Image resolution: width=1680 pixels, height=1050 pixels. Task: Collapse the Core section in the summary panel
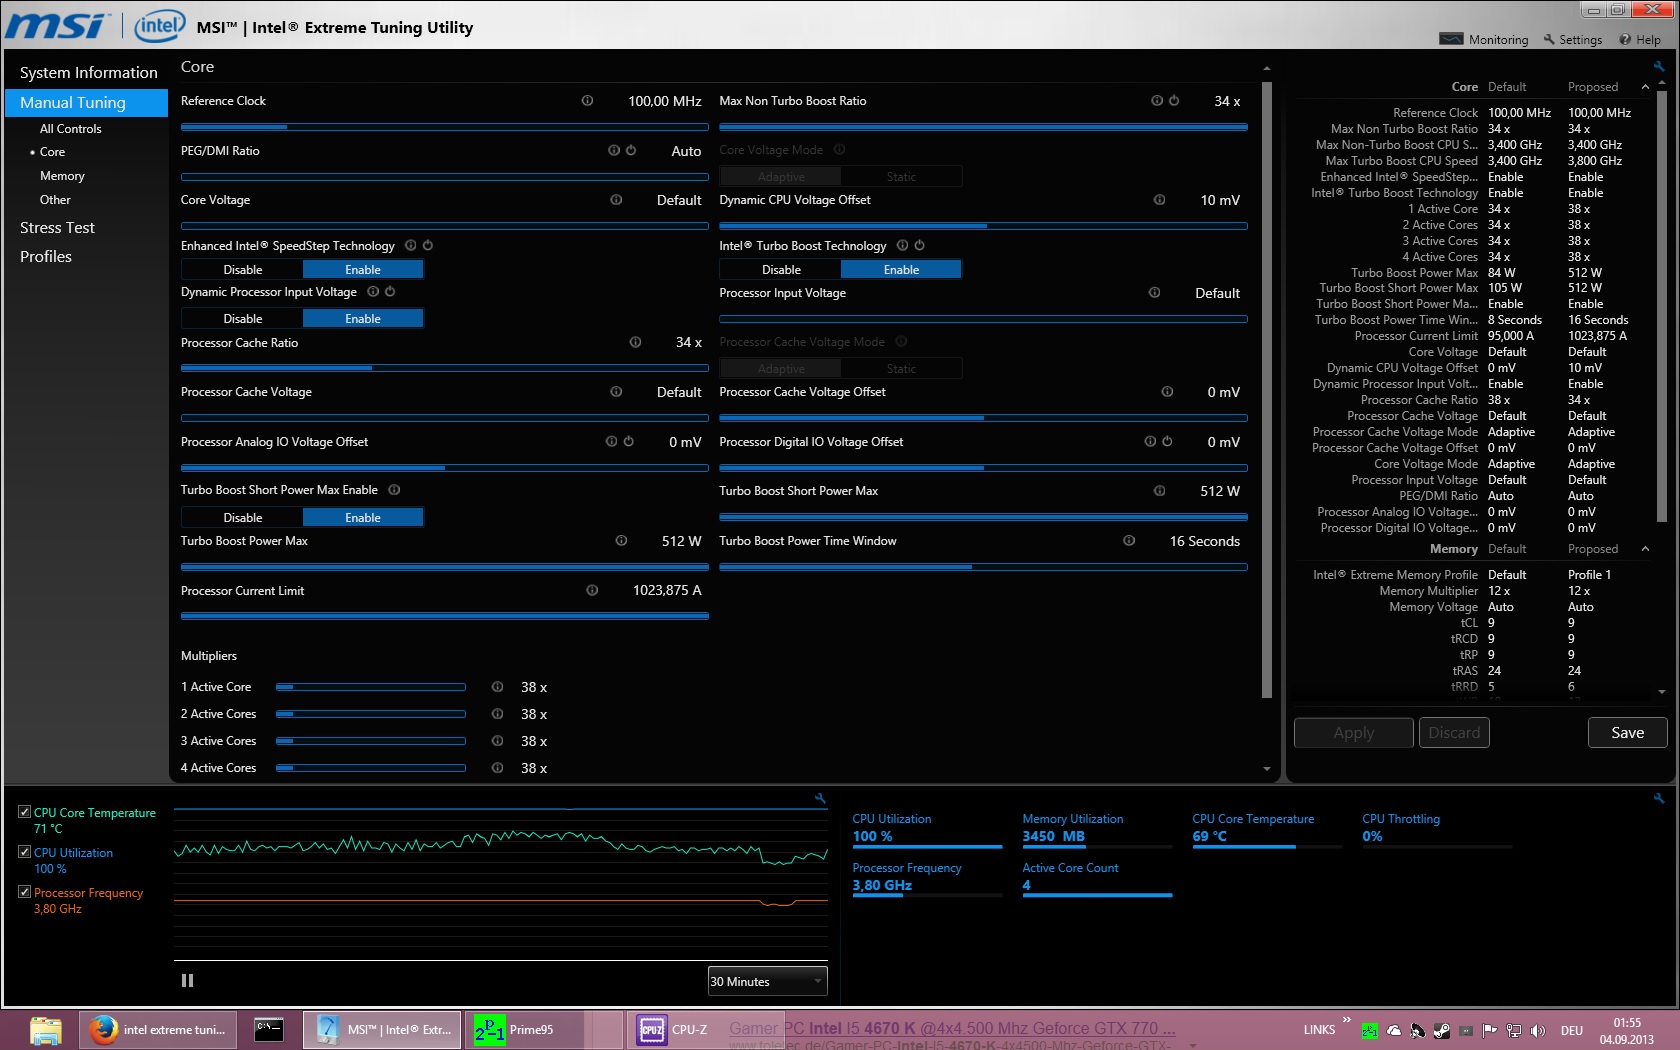pyautogui.click(x=1645, y=87)
